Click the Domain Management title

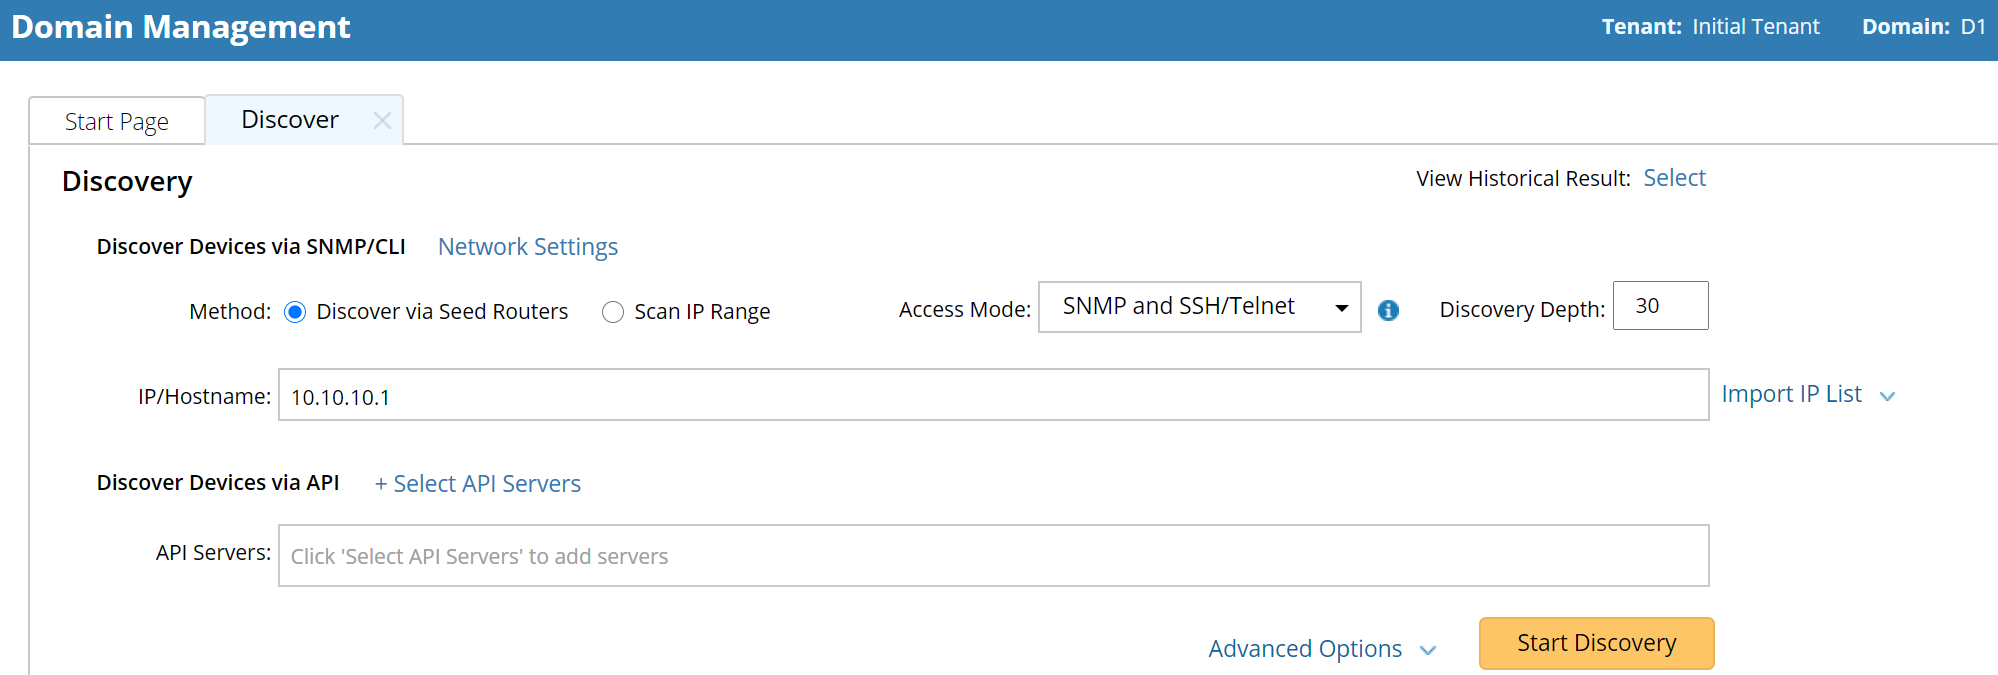tap(181, 27)
